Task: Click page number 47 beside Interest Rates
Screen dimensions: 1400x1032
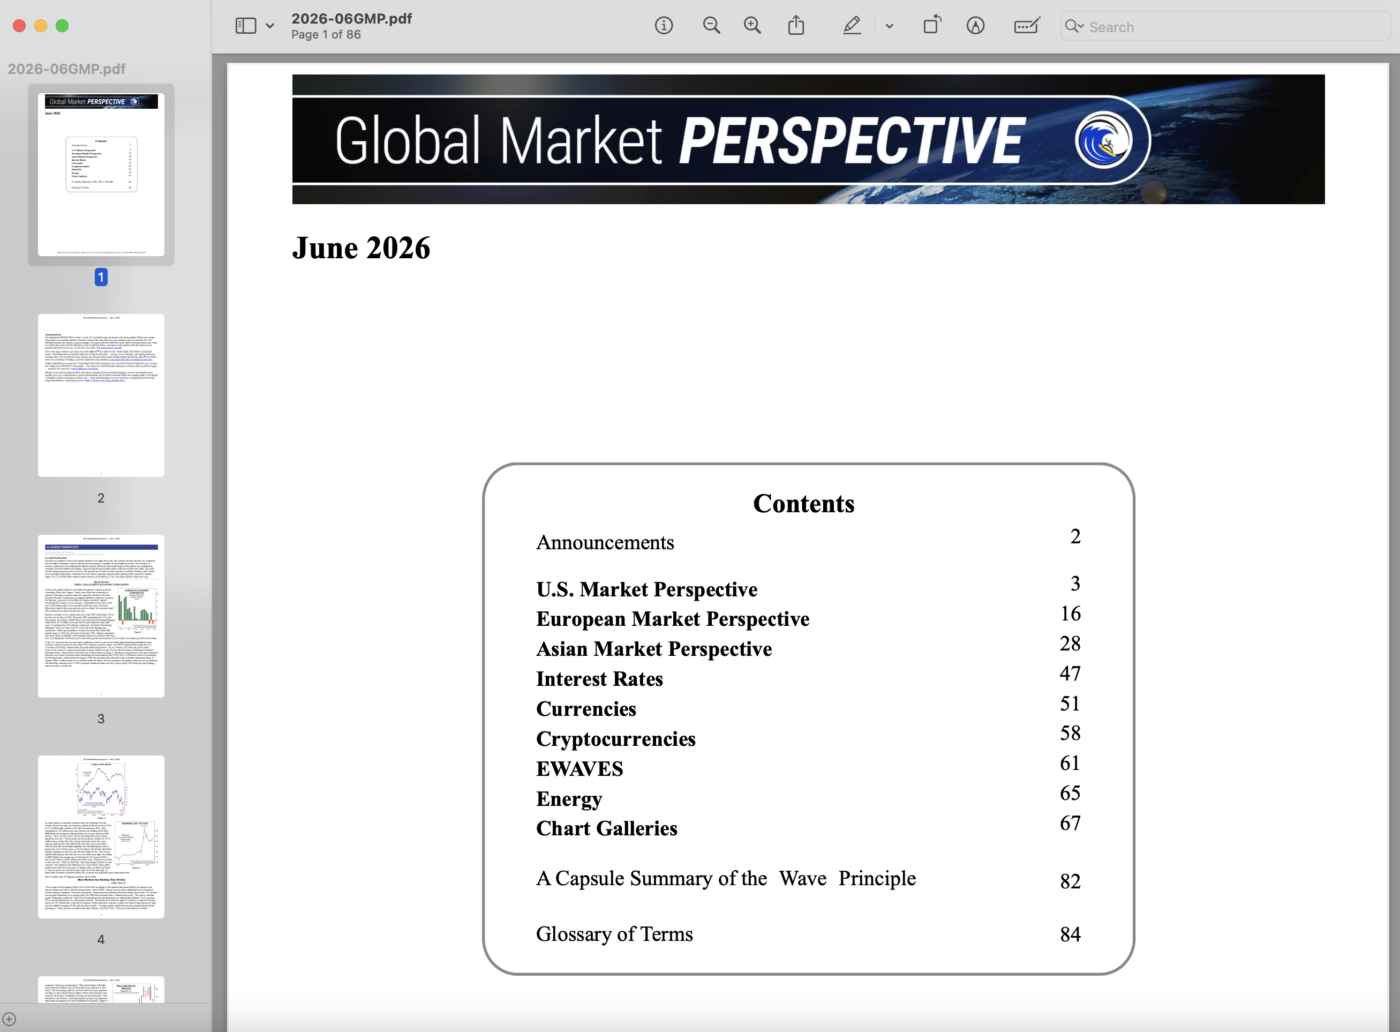Action: coord(1070,674)
